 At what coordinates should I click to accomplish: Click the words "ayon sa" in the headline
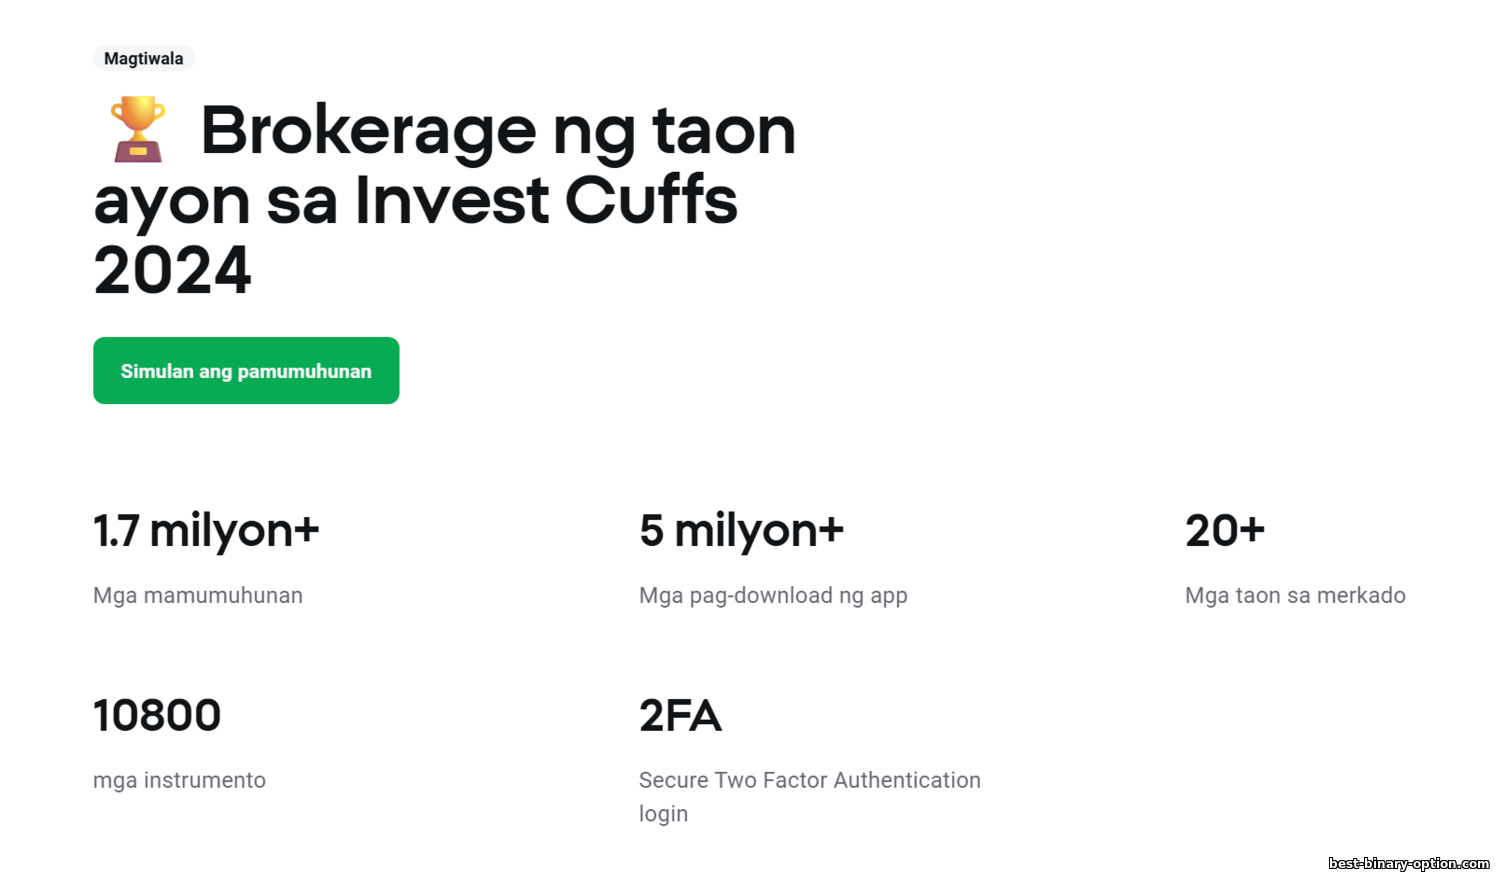coord(215,201)
